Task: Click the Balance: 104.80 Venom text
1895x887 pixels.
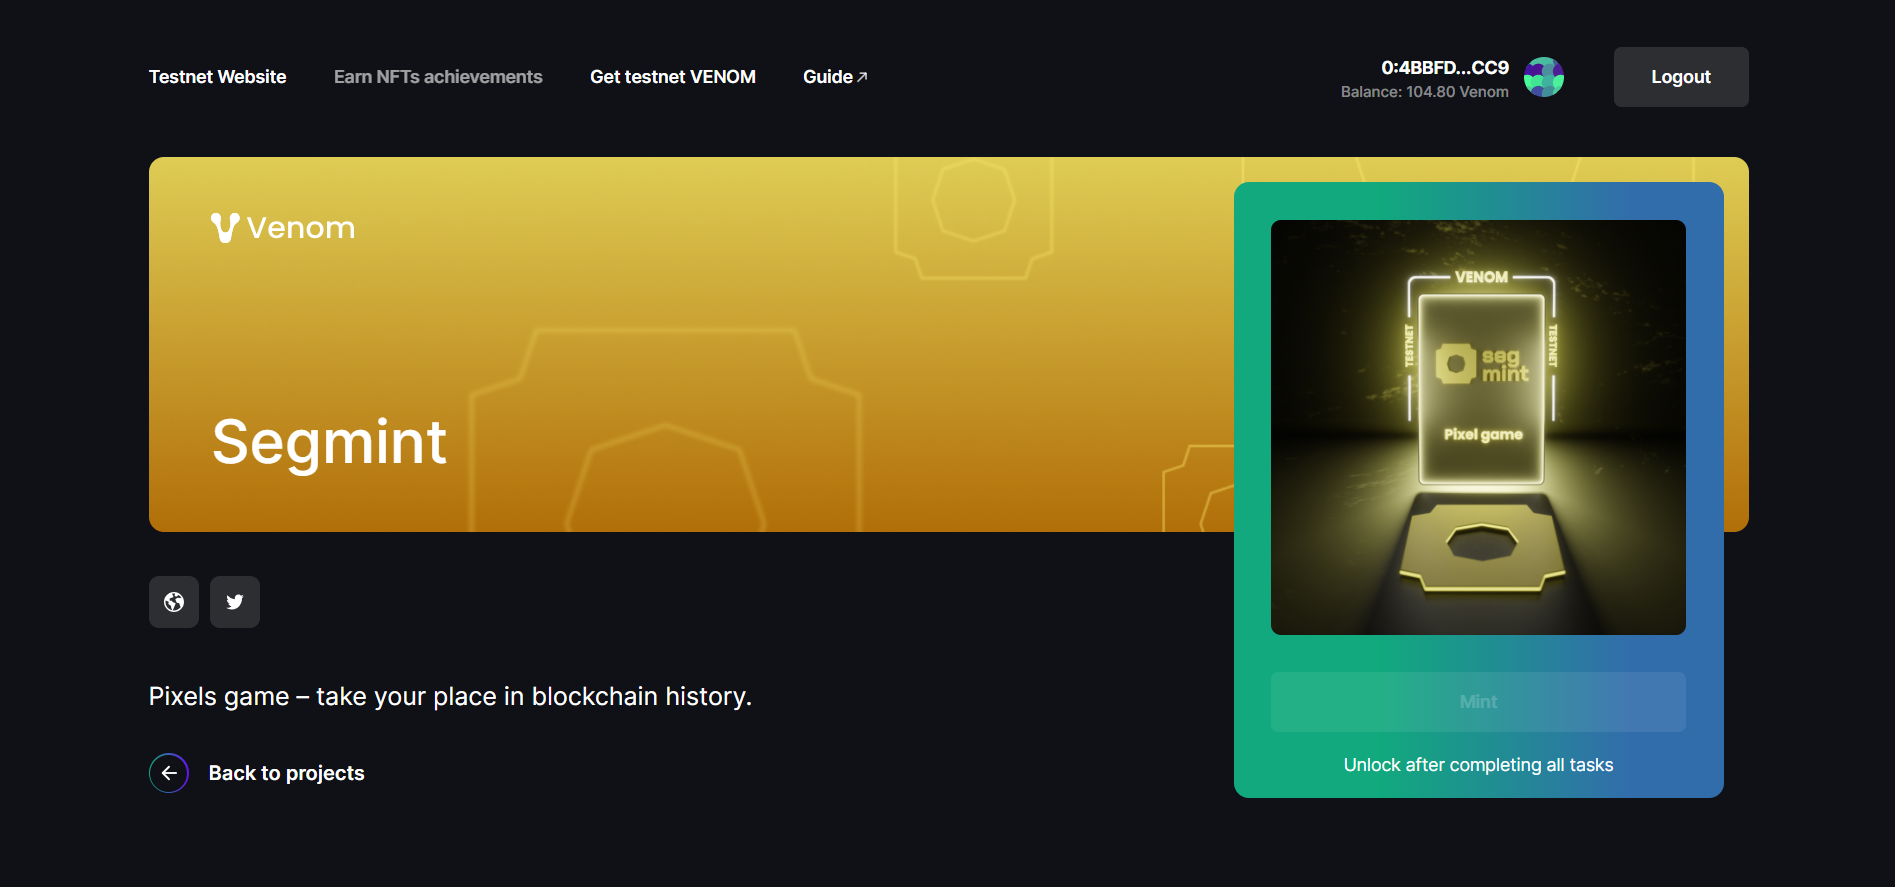Action: (x=1425, y=92)
